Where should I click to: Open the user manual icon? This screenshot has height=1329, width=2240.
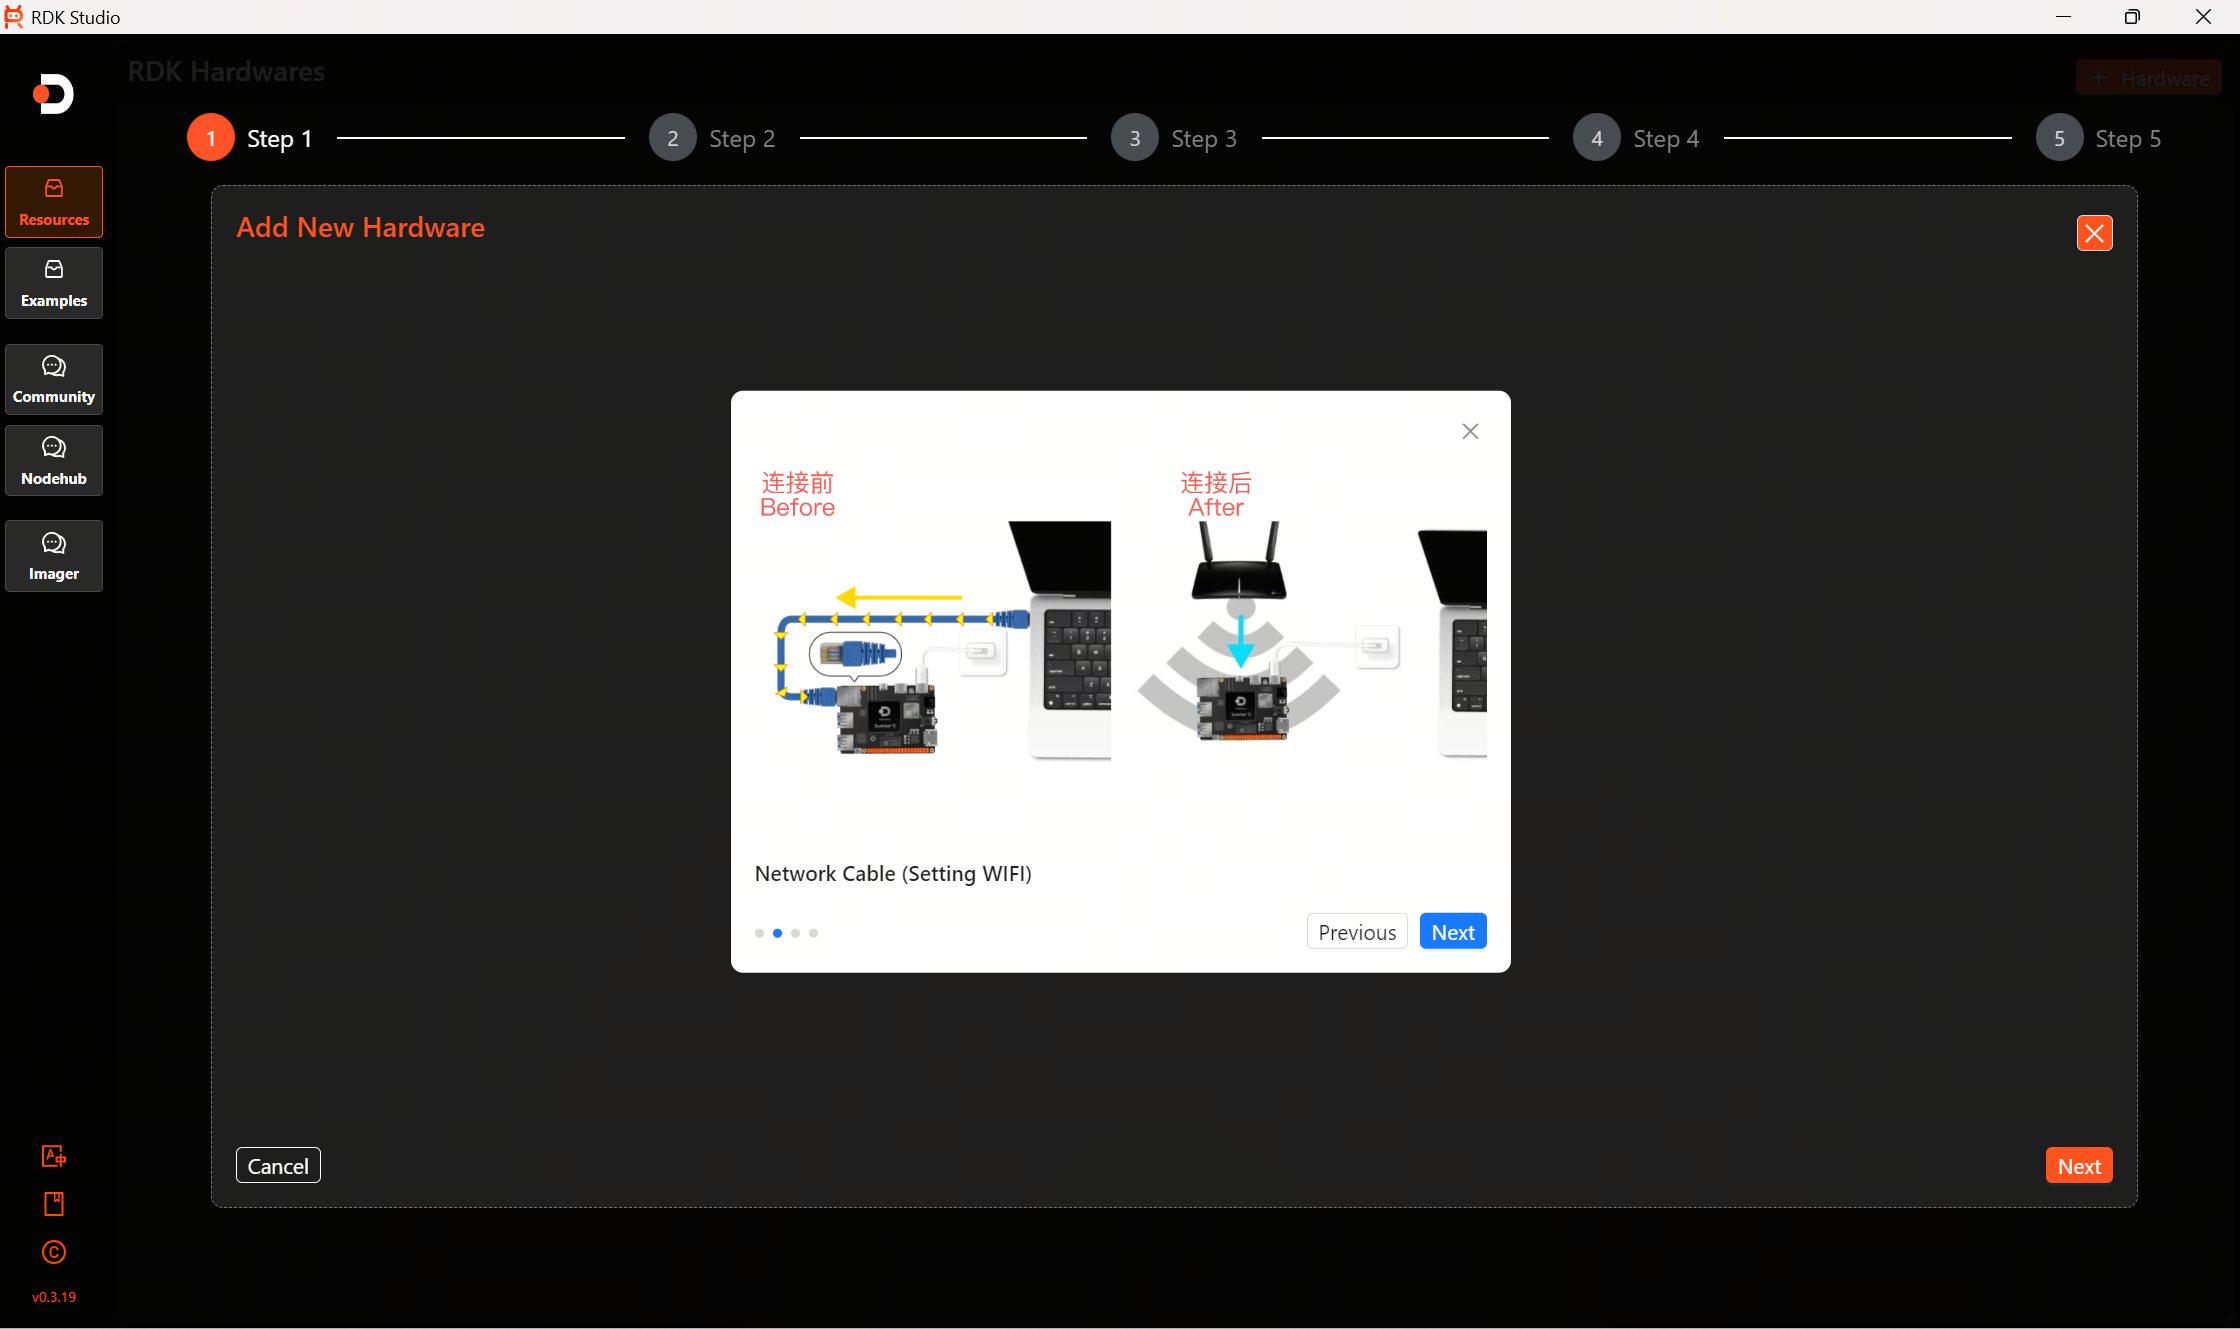coord(53,1203)
